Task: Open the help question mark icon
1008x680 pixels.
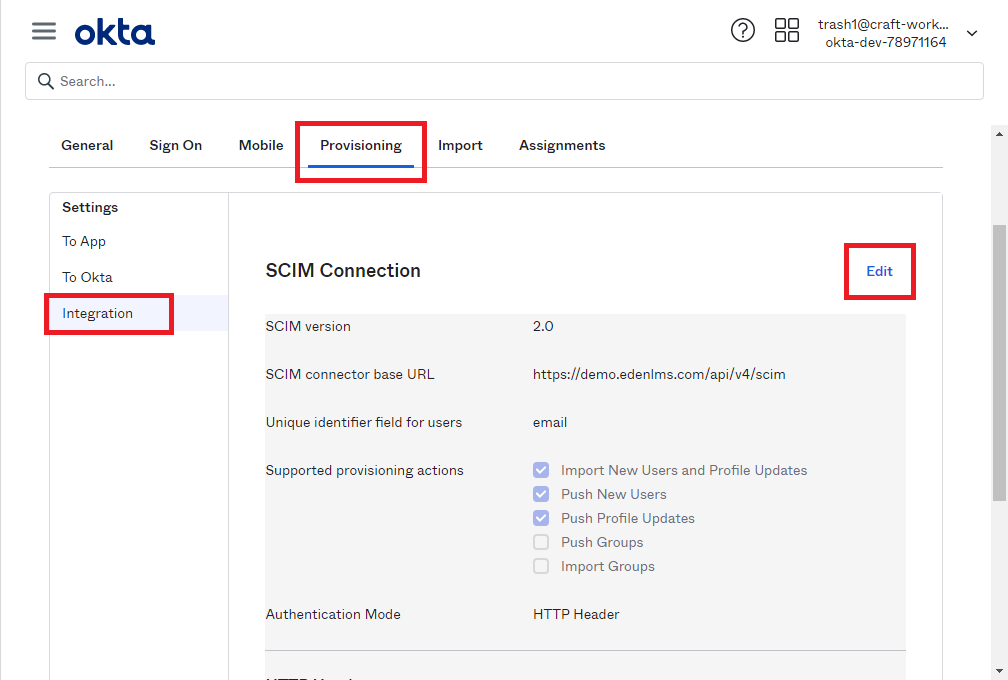Action: point(742,30)
